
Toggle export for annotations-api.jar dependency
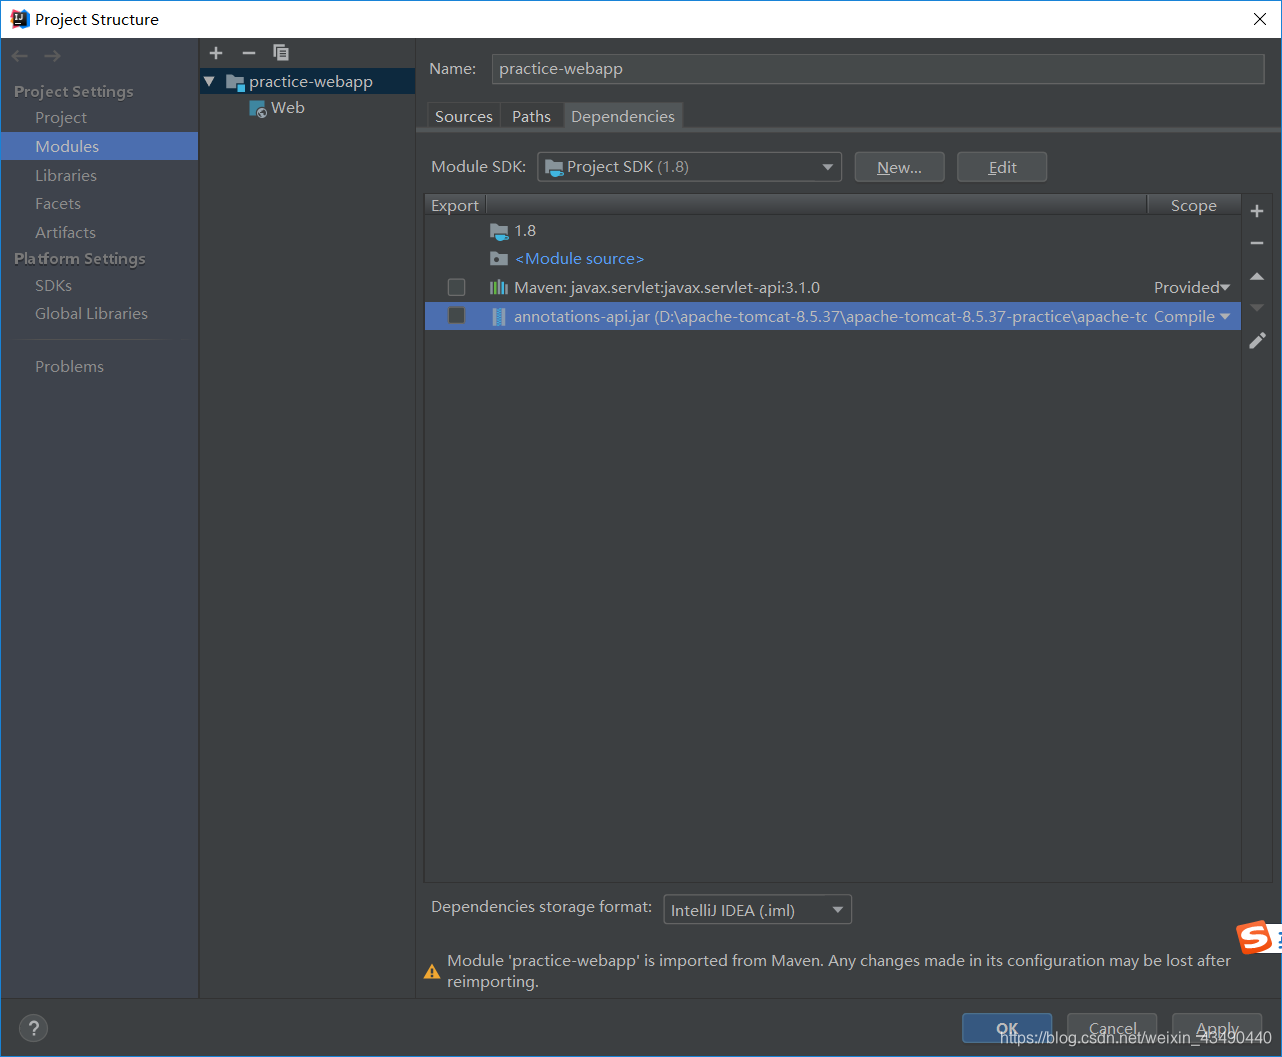pyautogui.click(x=457, y=316)
